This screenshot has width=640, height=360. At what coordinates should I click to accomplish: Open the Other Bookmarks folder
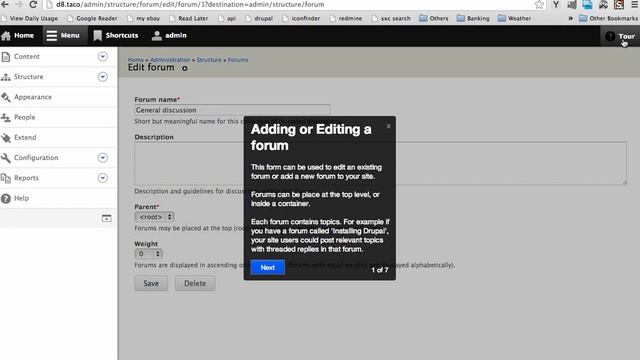(x=608, y=18)
